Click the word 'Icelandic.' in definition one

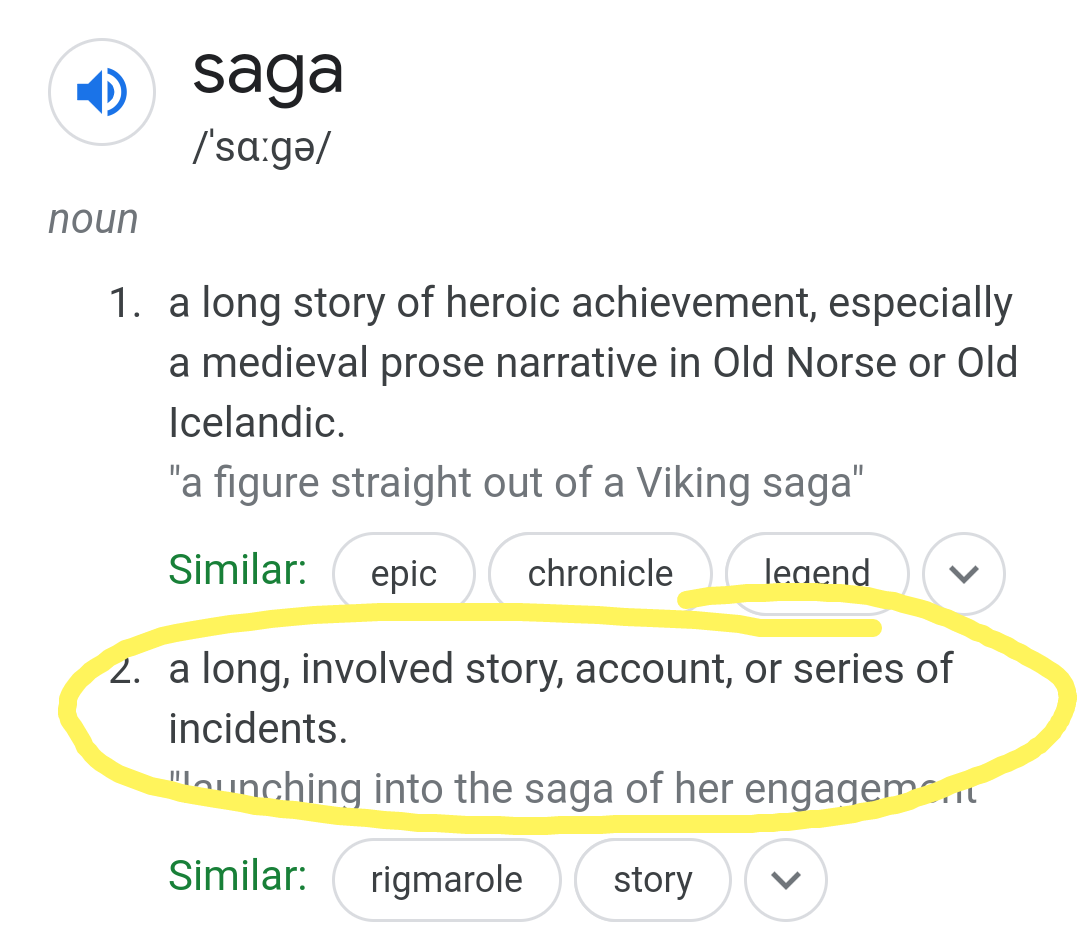click(x=257, y=422)
